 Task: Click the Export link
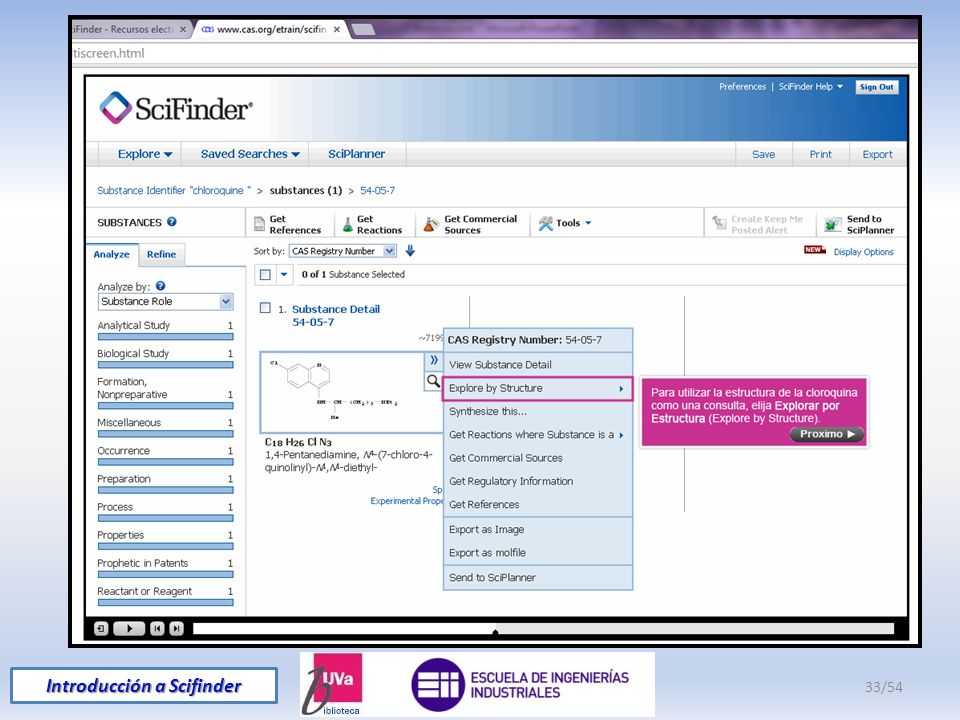(x=877, y=154)
